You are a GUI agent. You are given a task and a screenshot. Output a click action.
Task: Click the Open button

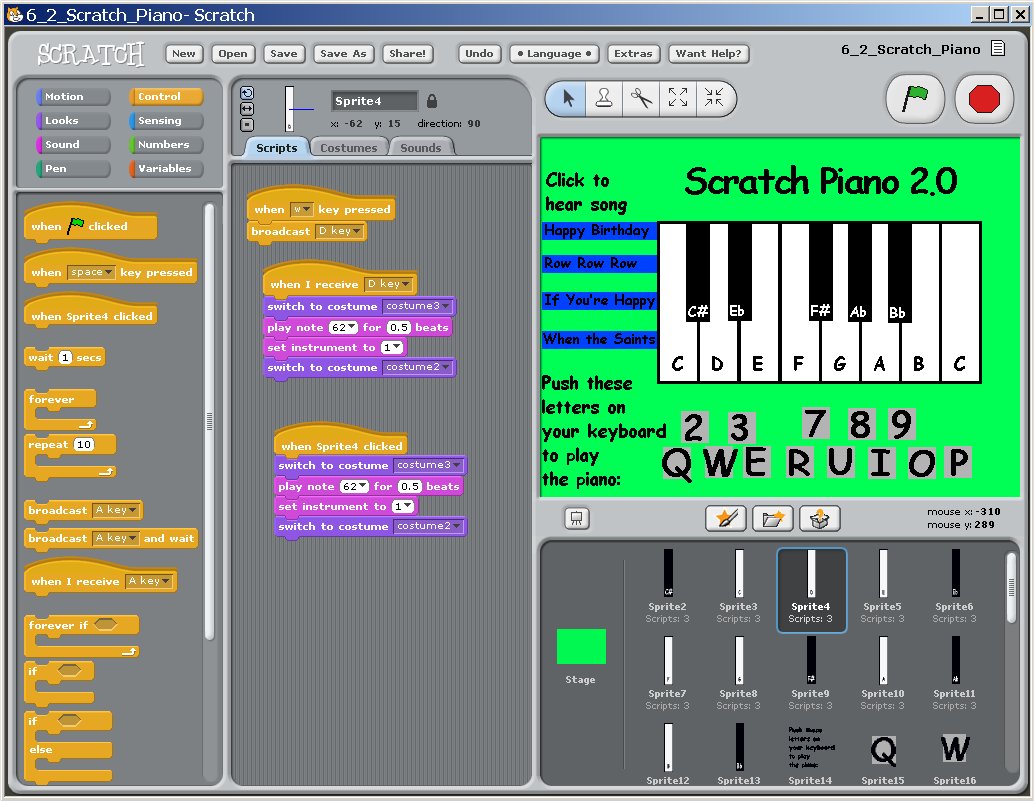coord(233,53)
